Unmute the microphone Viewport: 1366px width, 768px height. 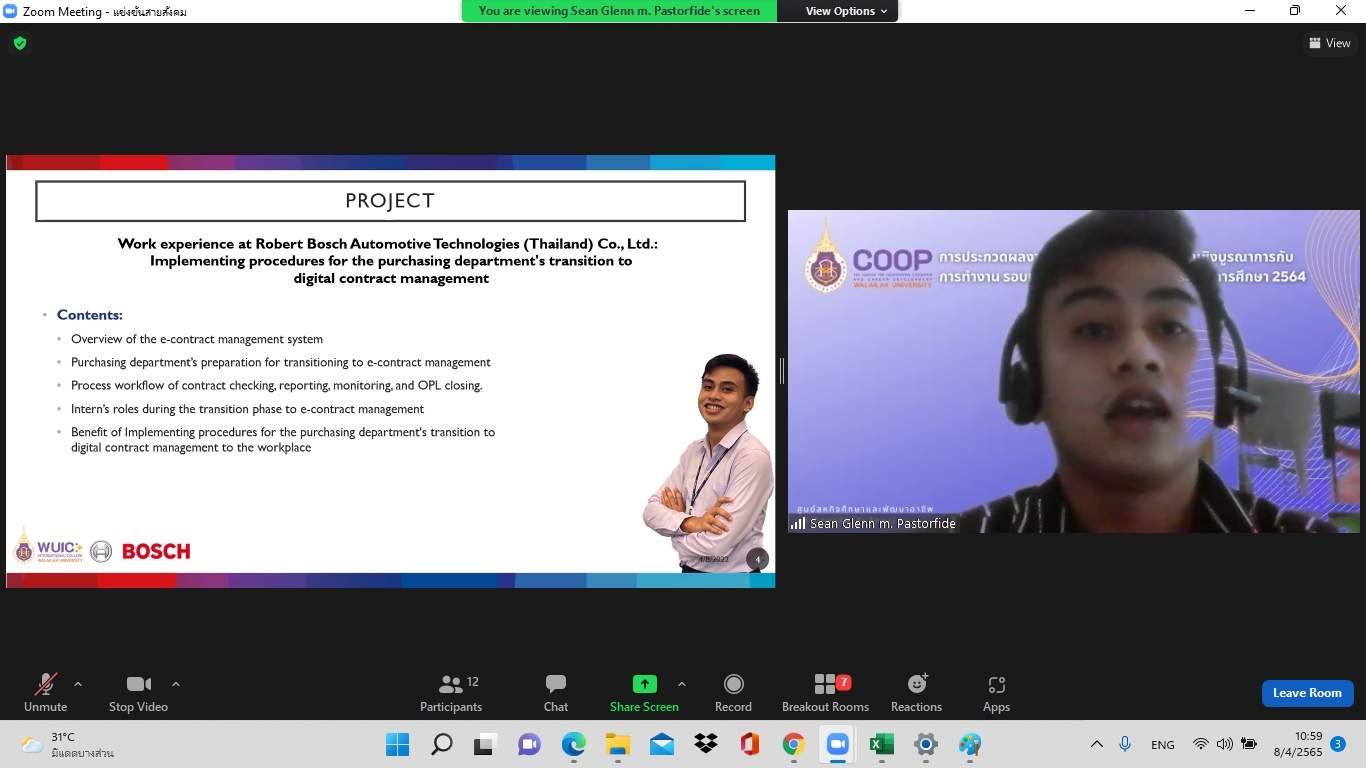pos(45,693)
